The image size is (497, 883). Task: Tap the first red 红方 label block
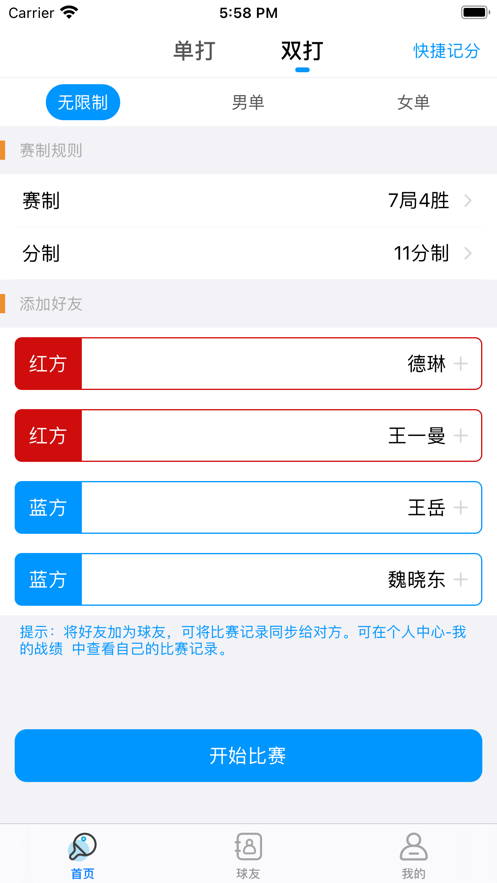point(48,364)
